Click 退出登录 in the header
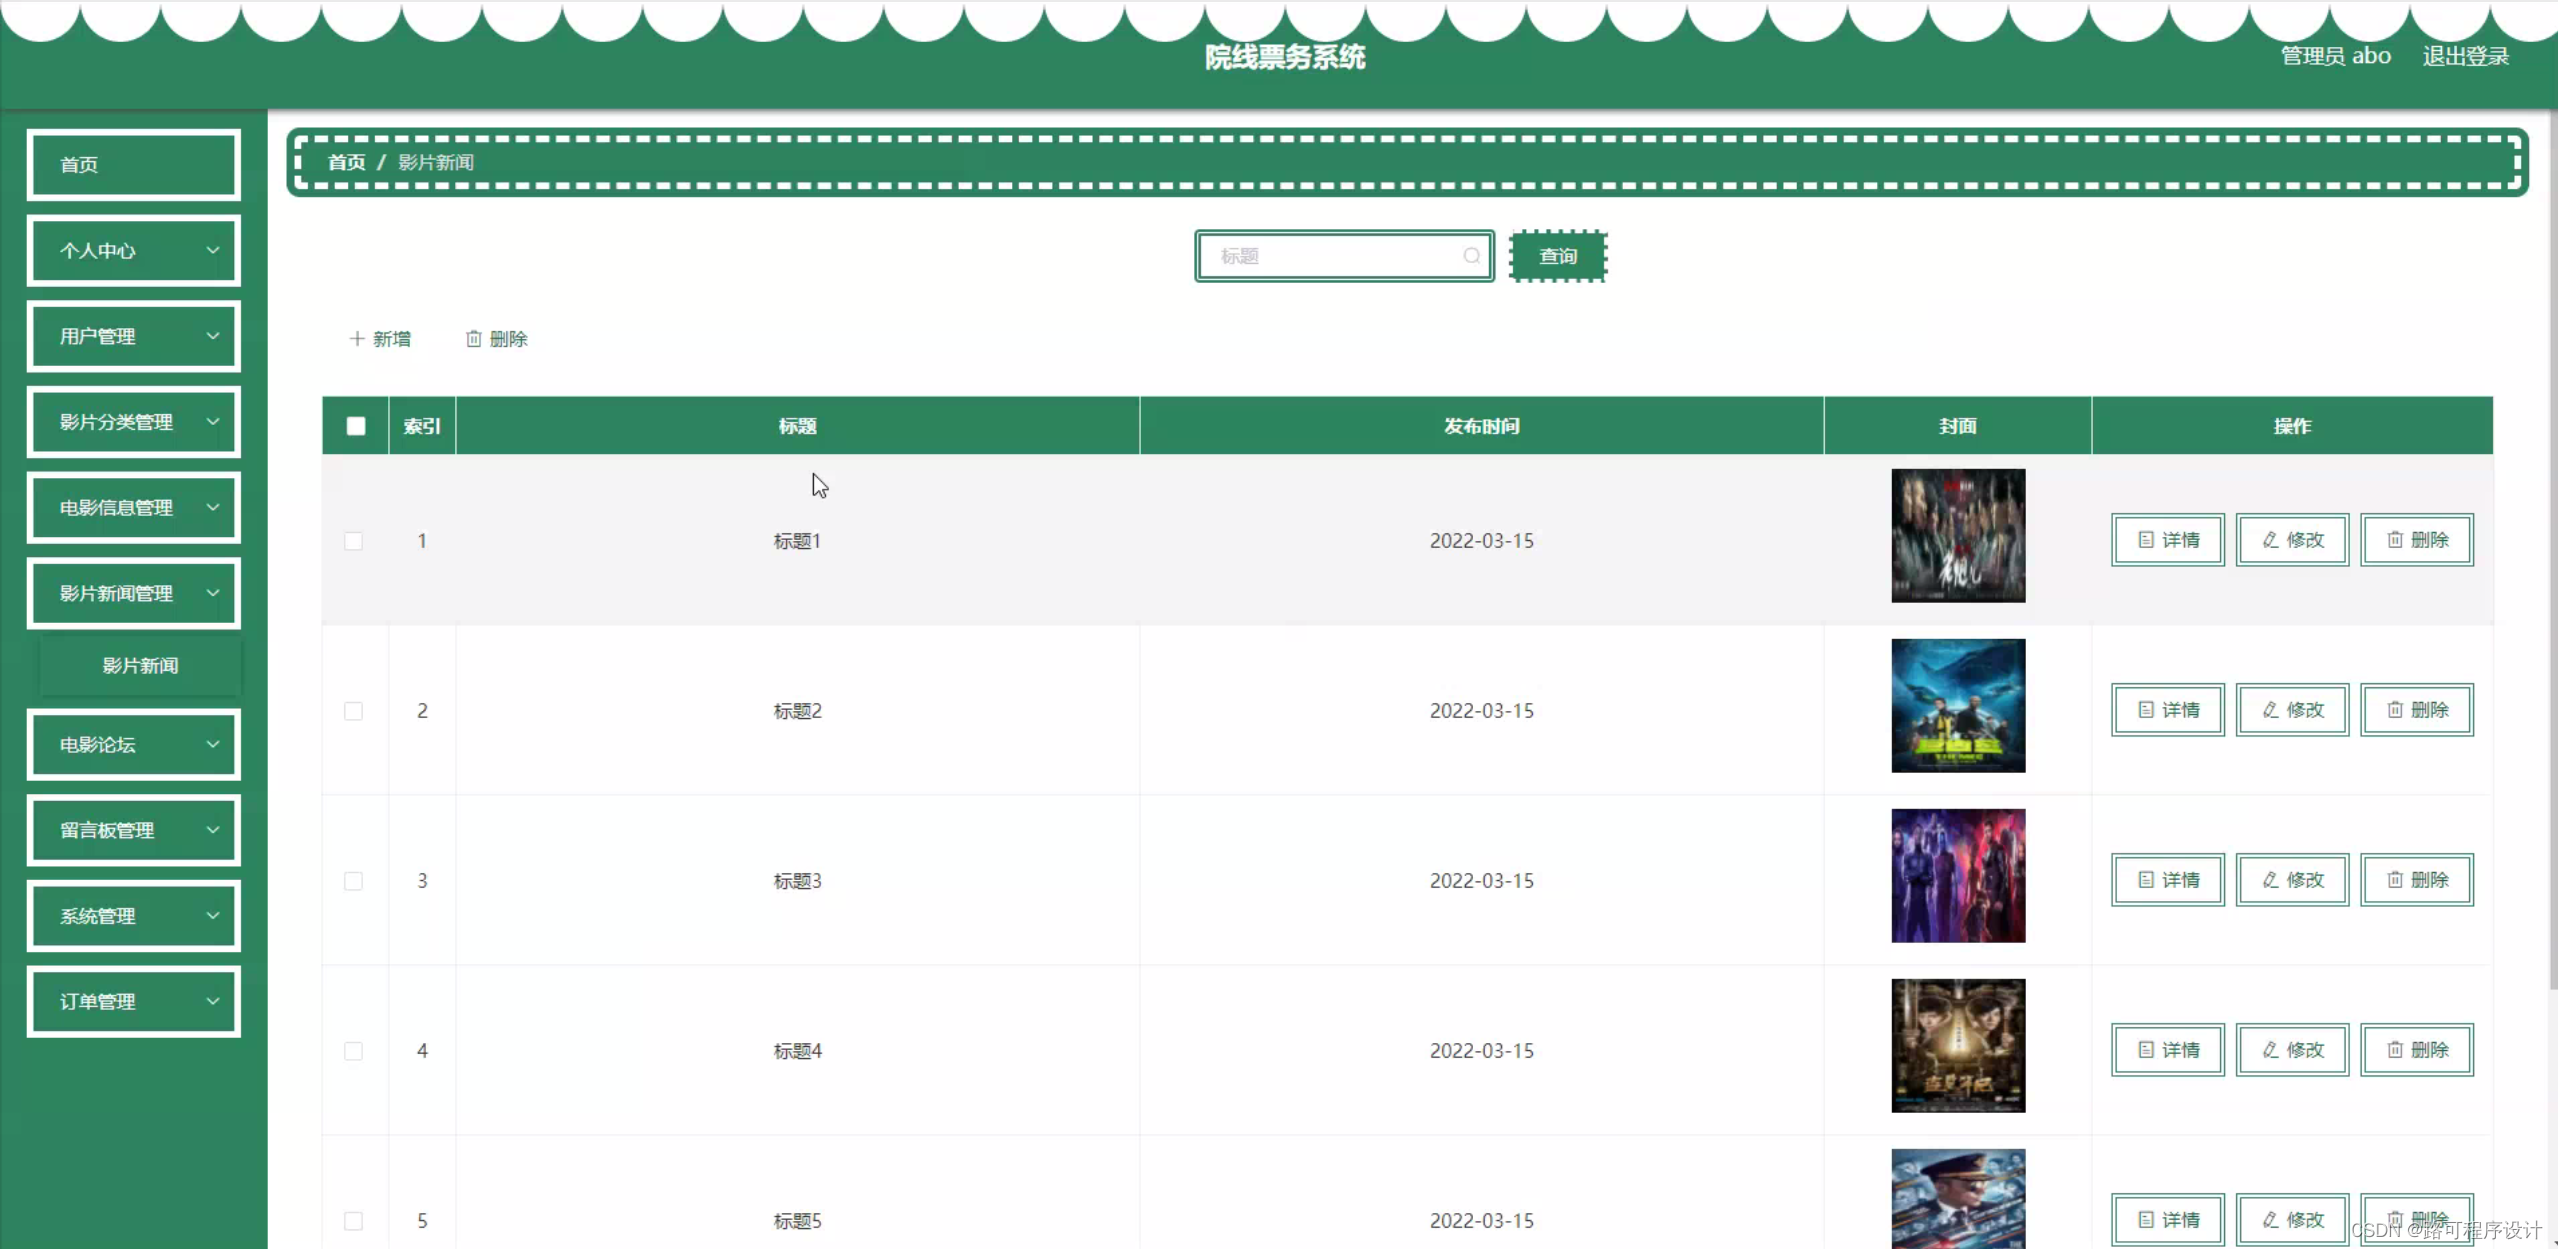 2465,56
